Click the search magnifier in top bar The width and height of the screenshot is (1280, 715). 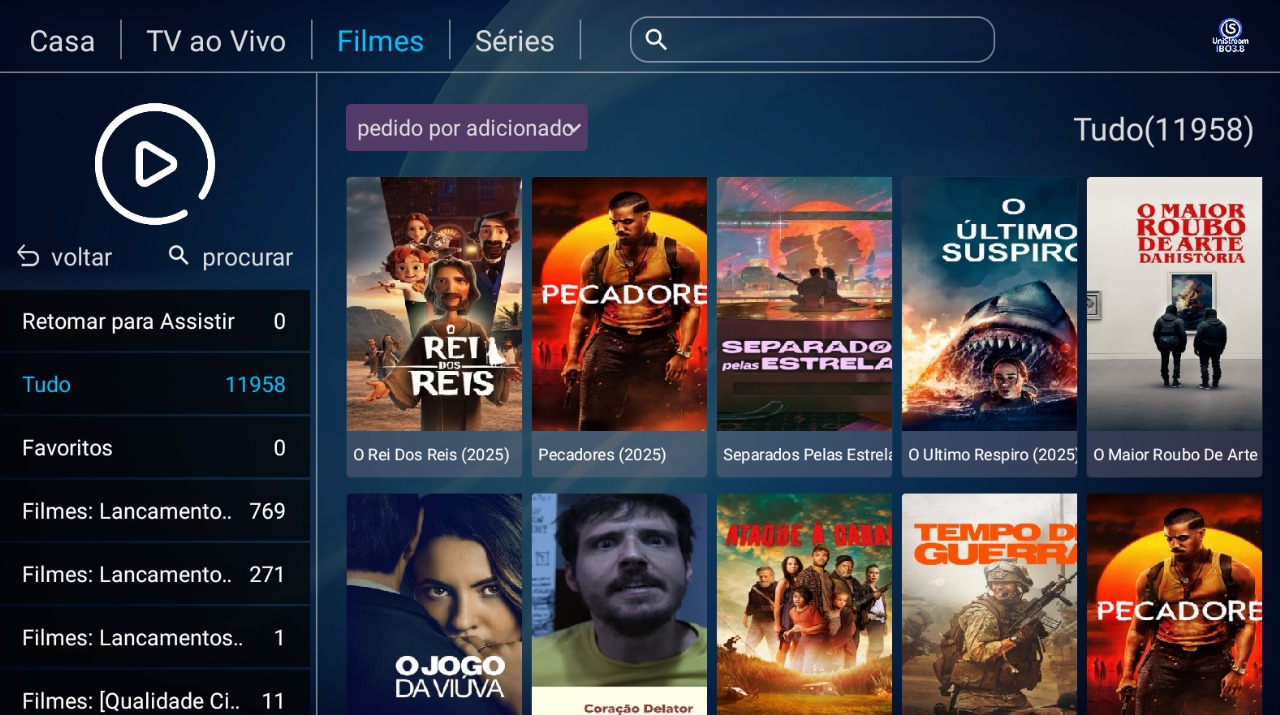tap(656, 40)
